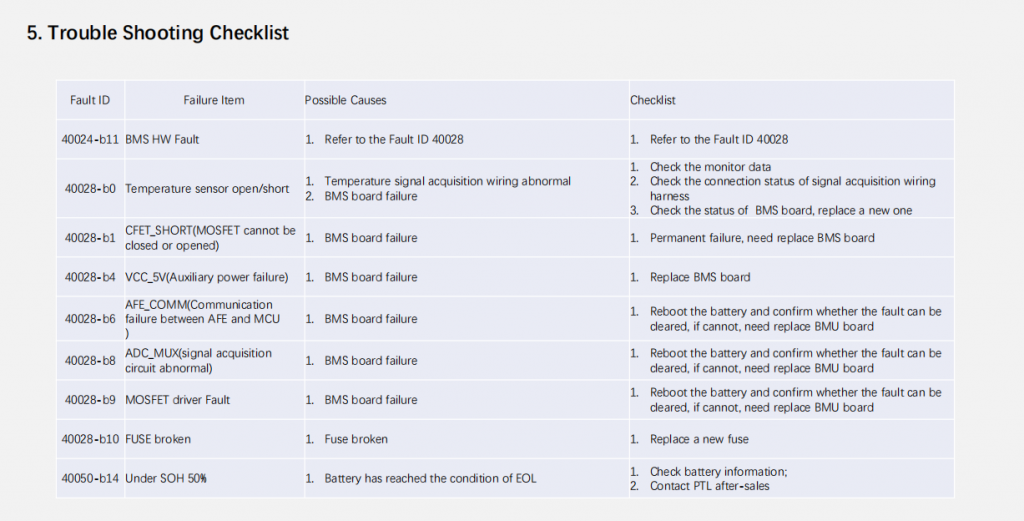Viewport: 1024px width, 521px height.
Task: Click fault ID 40028-b0 cell
Action: point(90,189)
